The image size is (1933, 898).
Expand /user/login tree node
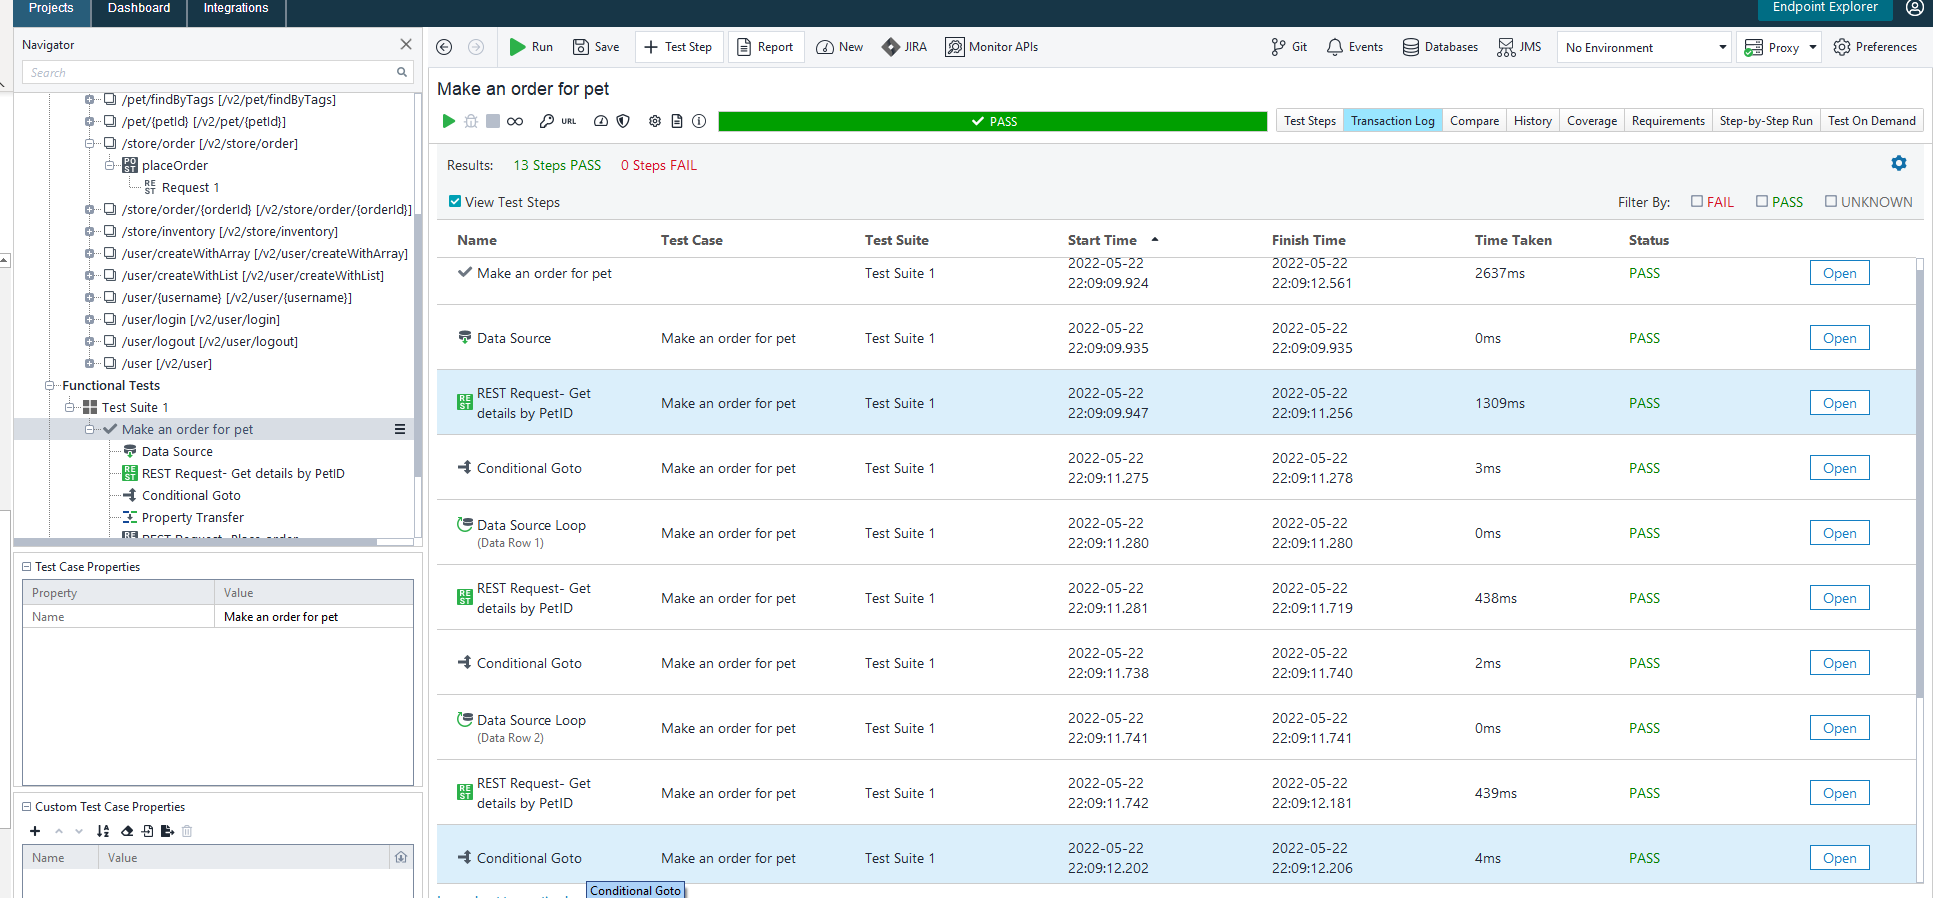89,319
